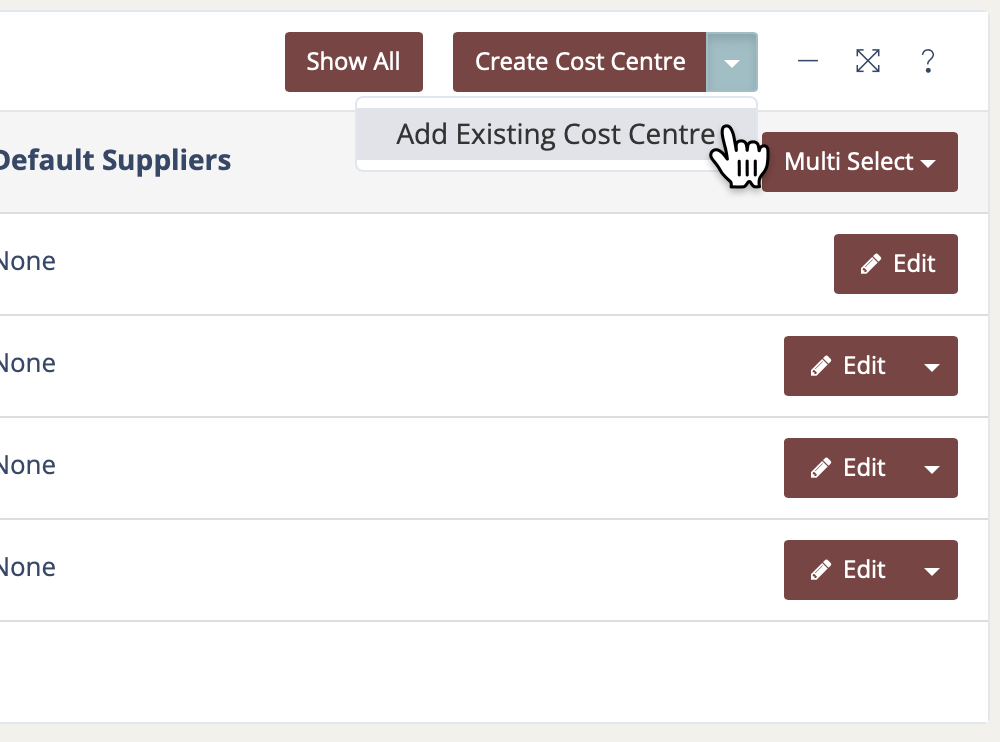Image resolution: width=1000 pixels, height=742 pixels.
Task: Open the Multi Select dropdown
Action: click(x=860, y=162)
